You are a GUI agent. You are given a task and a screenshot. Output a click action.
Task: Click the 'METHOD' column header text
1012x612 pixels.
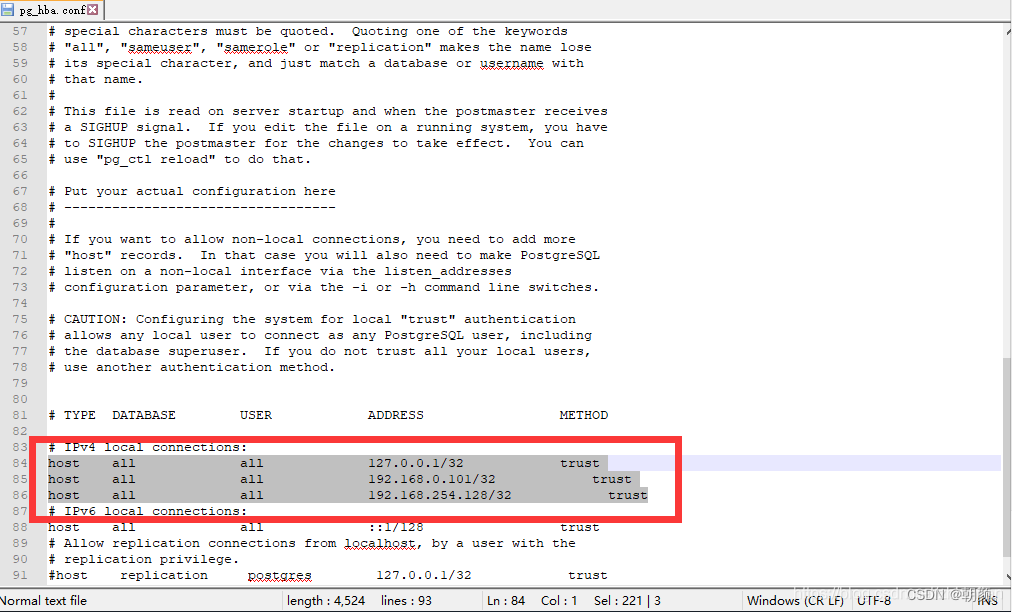click(583, 415)
